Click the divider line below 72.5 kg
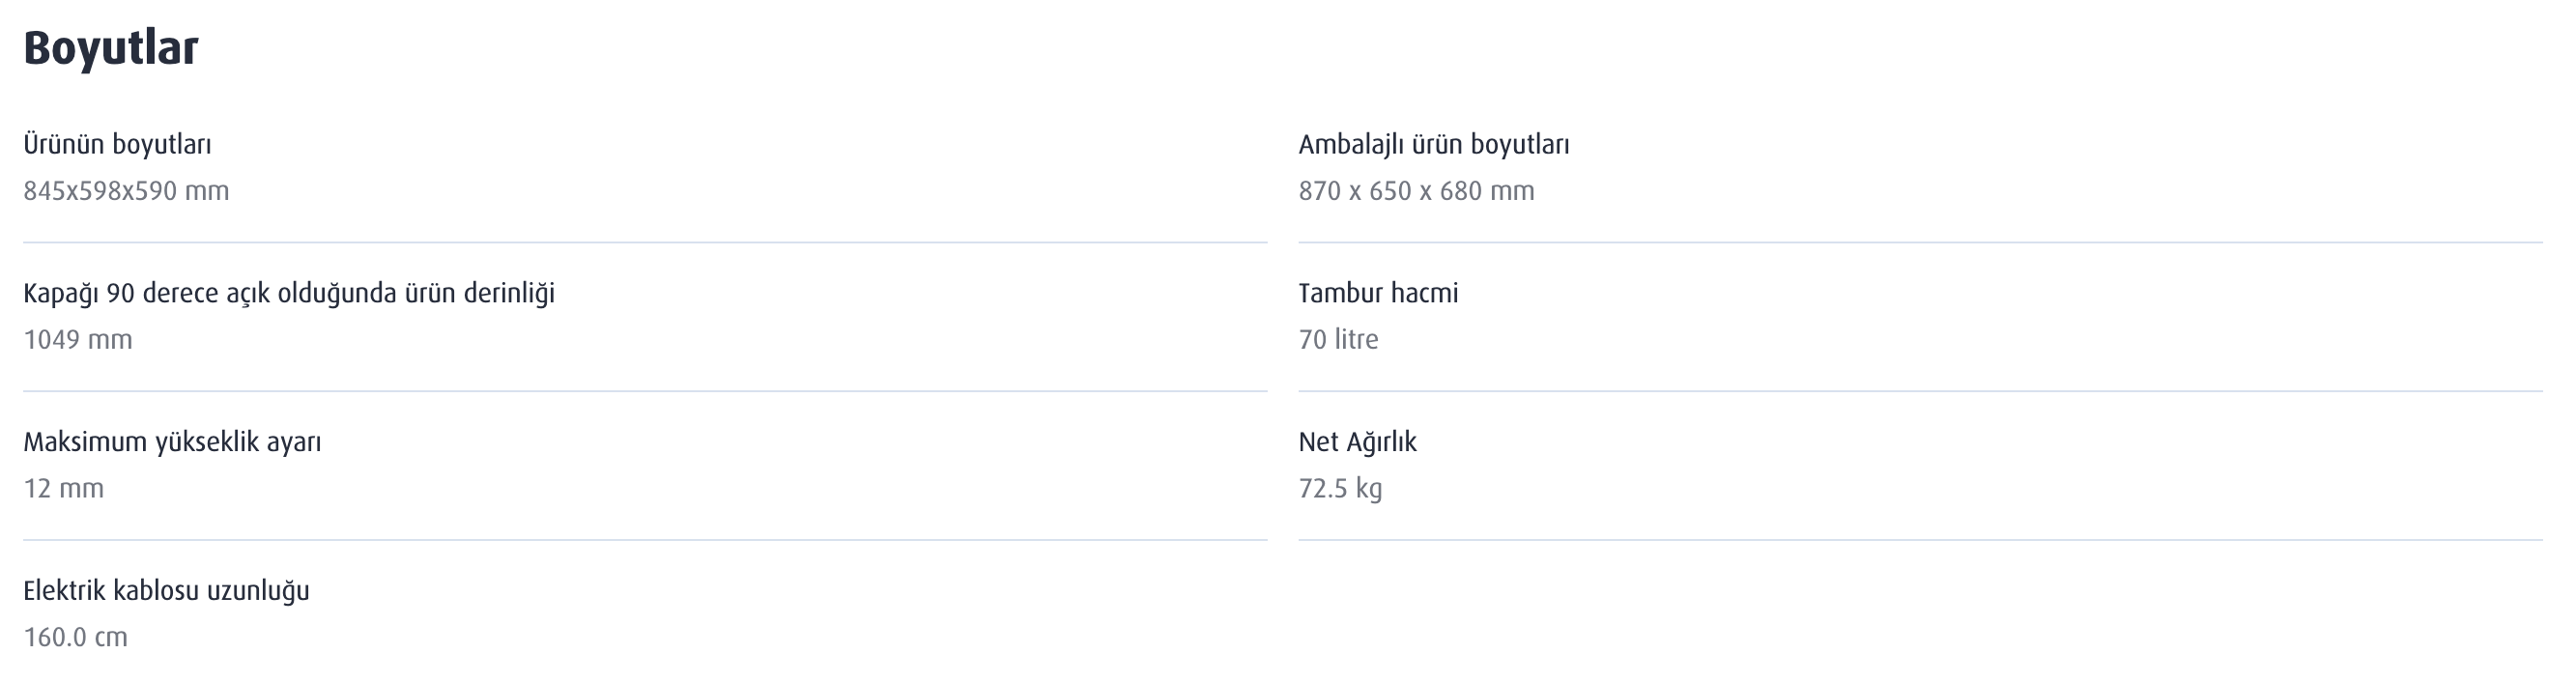 point(1919,540)
